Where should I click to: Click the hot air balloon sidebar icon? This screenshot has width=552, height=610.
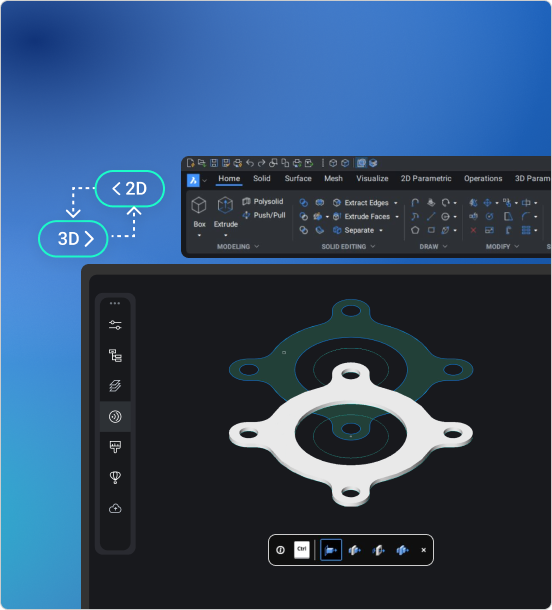tap(115, 477)
